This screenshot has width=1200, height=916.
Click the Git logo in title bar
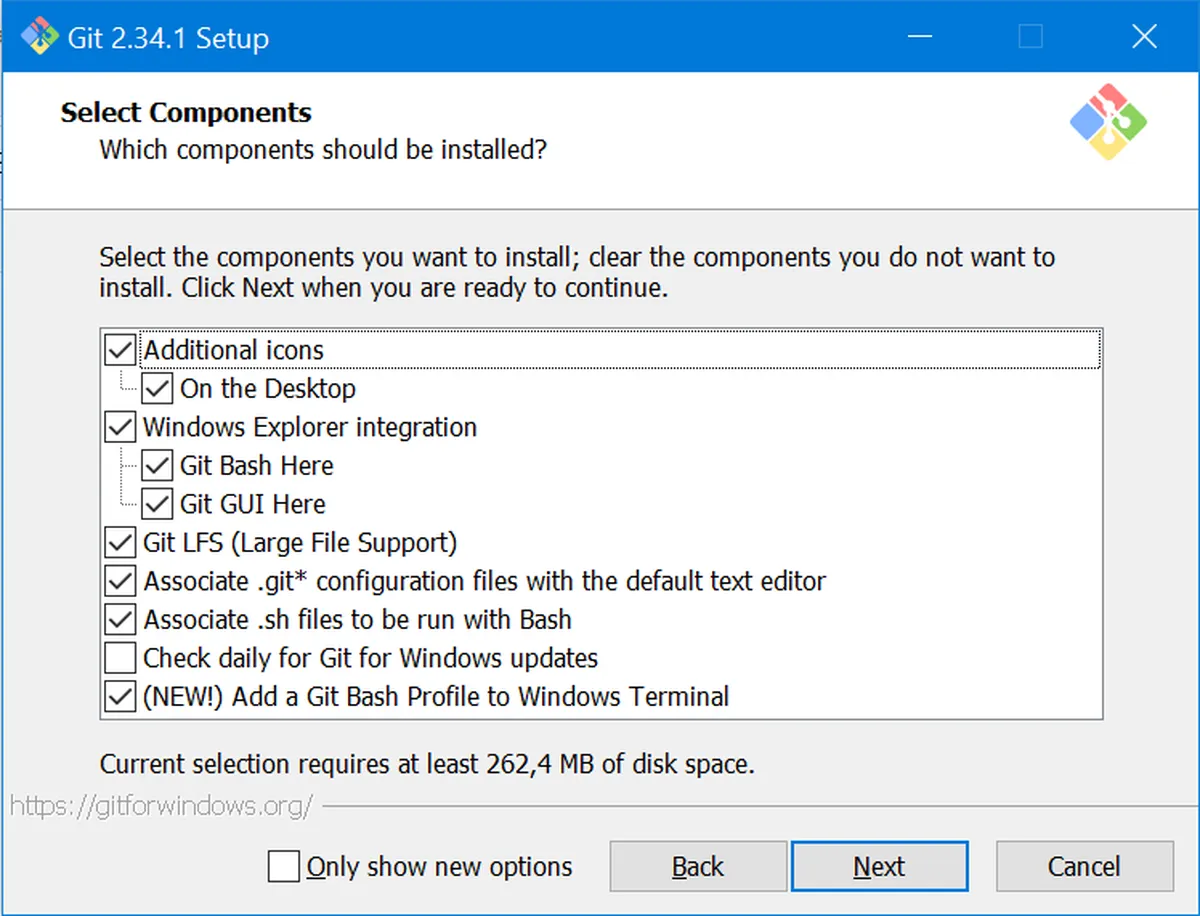pos(40,38)
